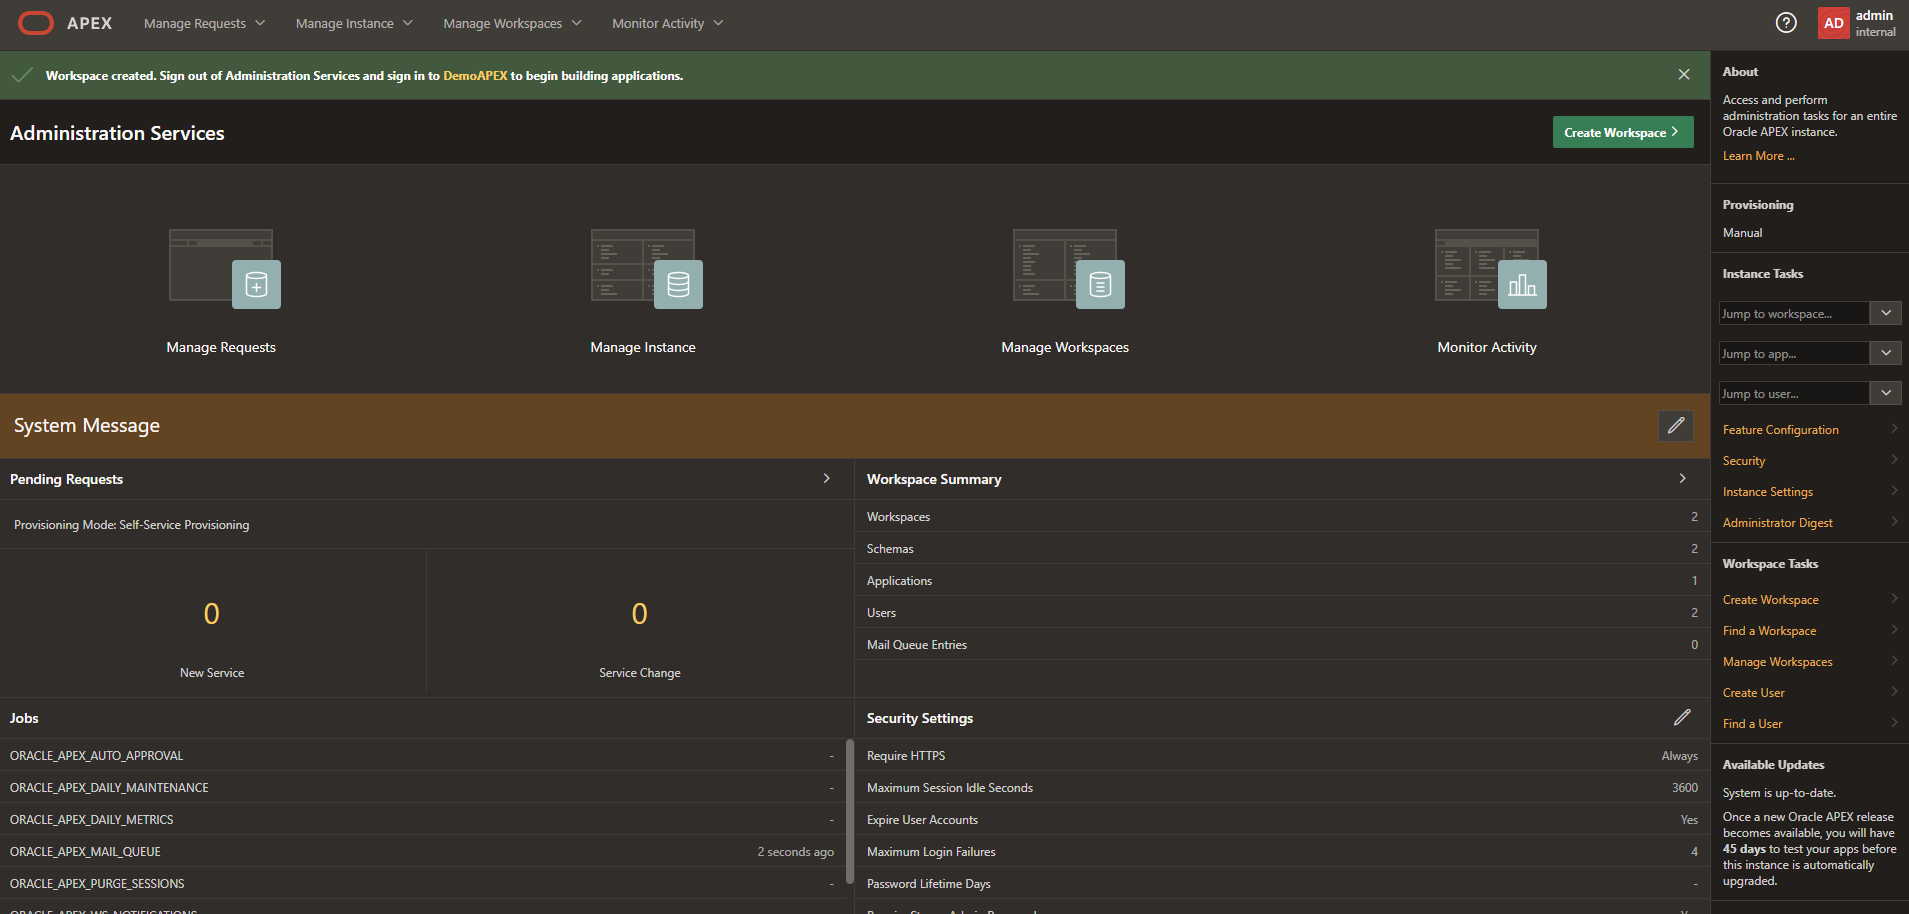
Task: Click the AD user avatar icon
Action: pos(1833,23)
